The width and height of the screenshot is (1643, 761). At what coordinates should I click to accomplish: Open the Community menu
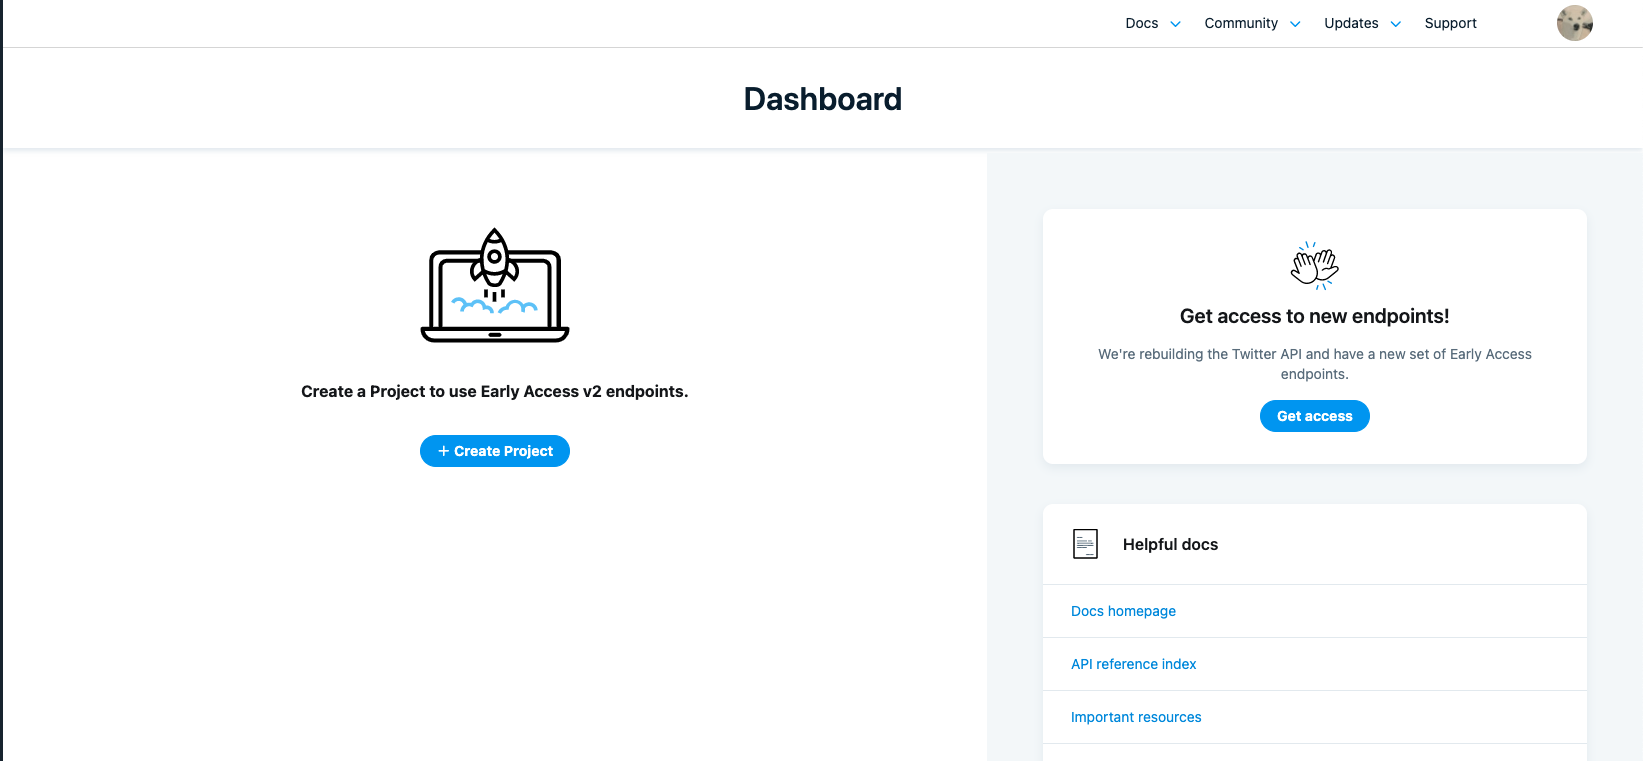point(1241,23)
